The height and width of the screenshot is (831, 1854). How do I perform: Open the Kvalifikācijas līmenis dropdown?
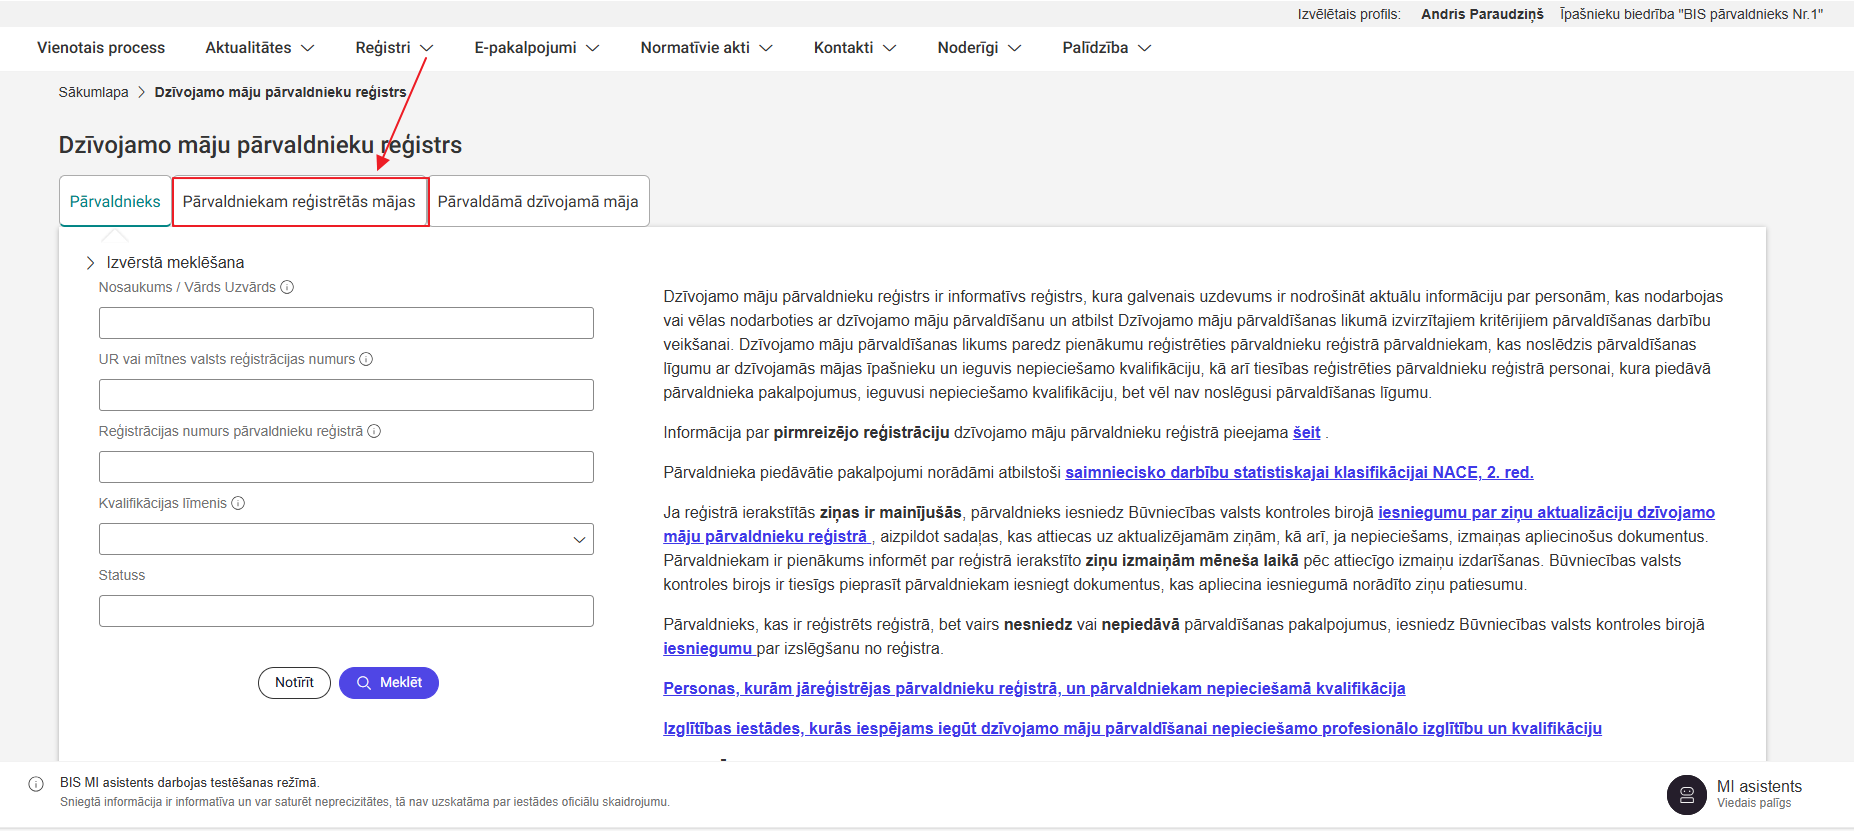[x=346, y=539]
